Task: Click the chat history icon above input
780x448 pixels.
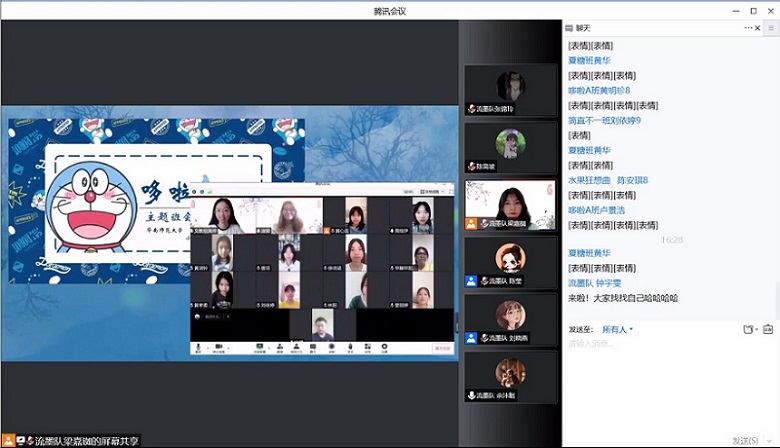Action: click(770, 329)
